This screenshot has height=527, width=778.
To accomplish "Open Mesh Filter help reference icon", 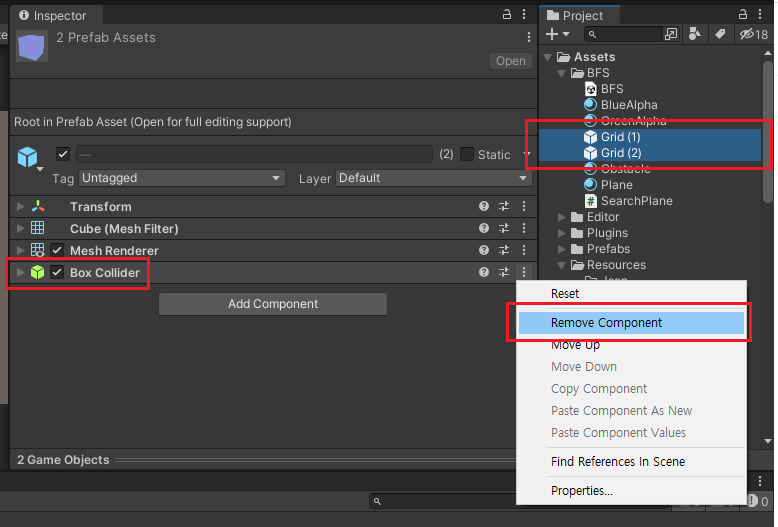I will tap(484, 228).
